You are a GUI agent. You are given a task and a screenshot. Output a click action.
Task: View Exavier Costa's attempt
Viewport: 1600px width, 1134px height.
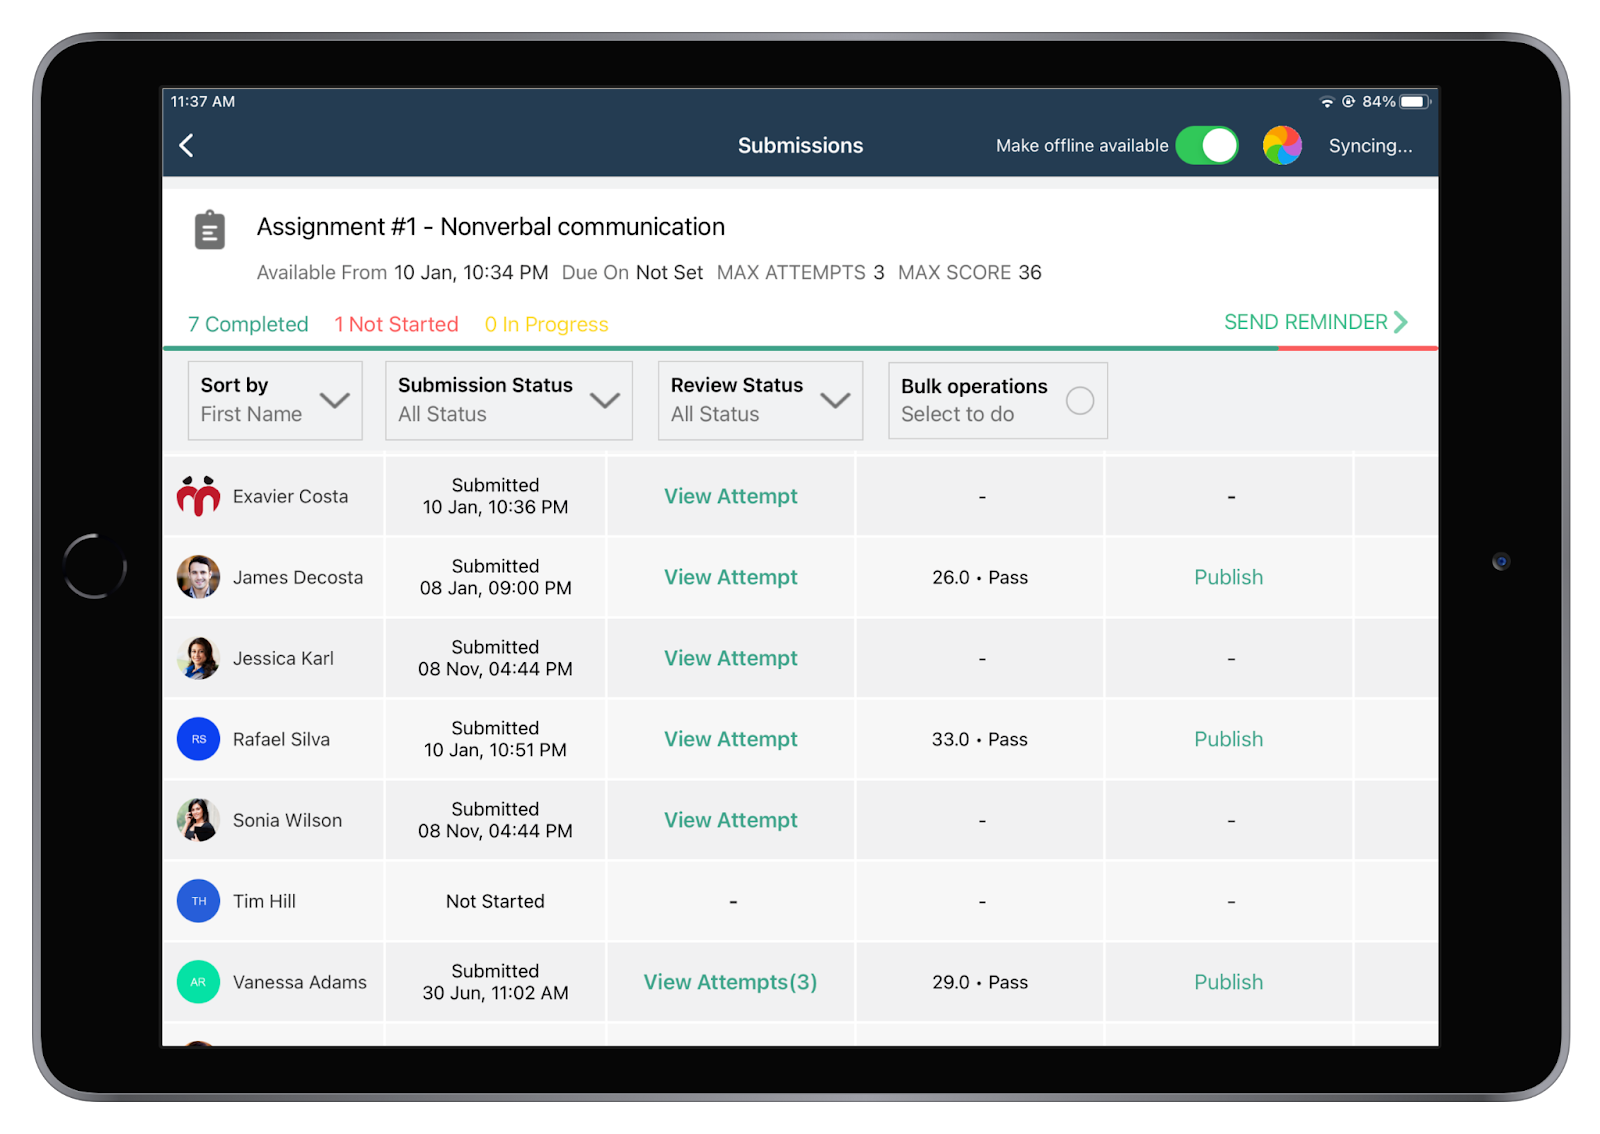pyautogui.click(x=731, y=496)
